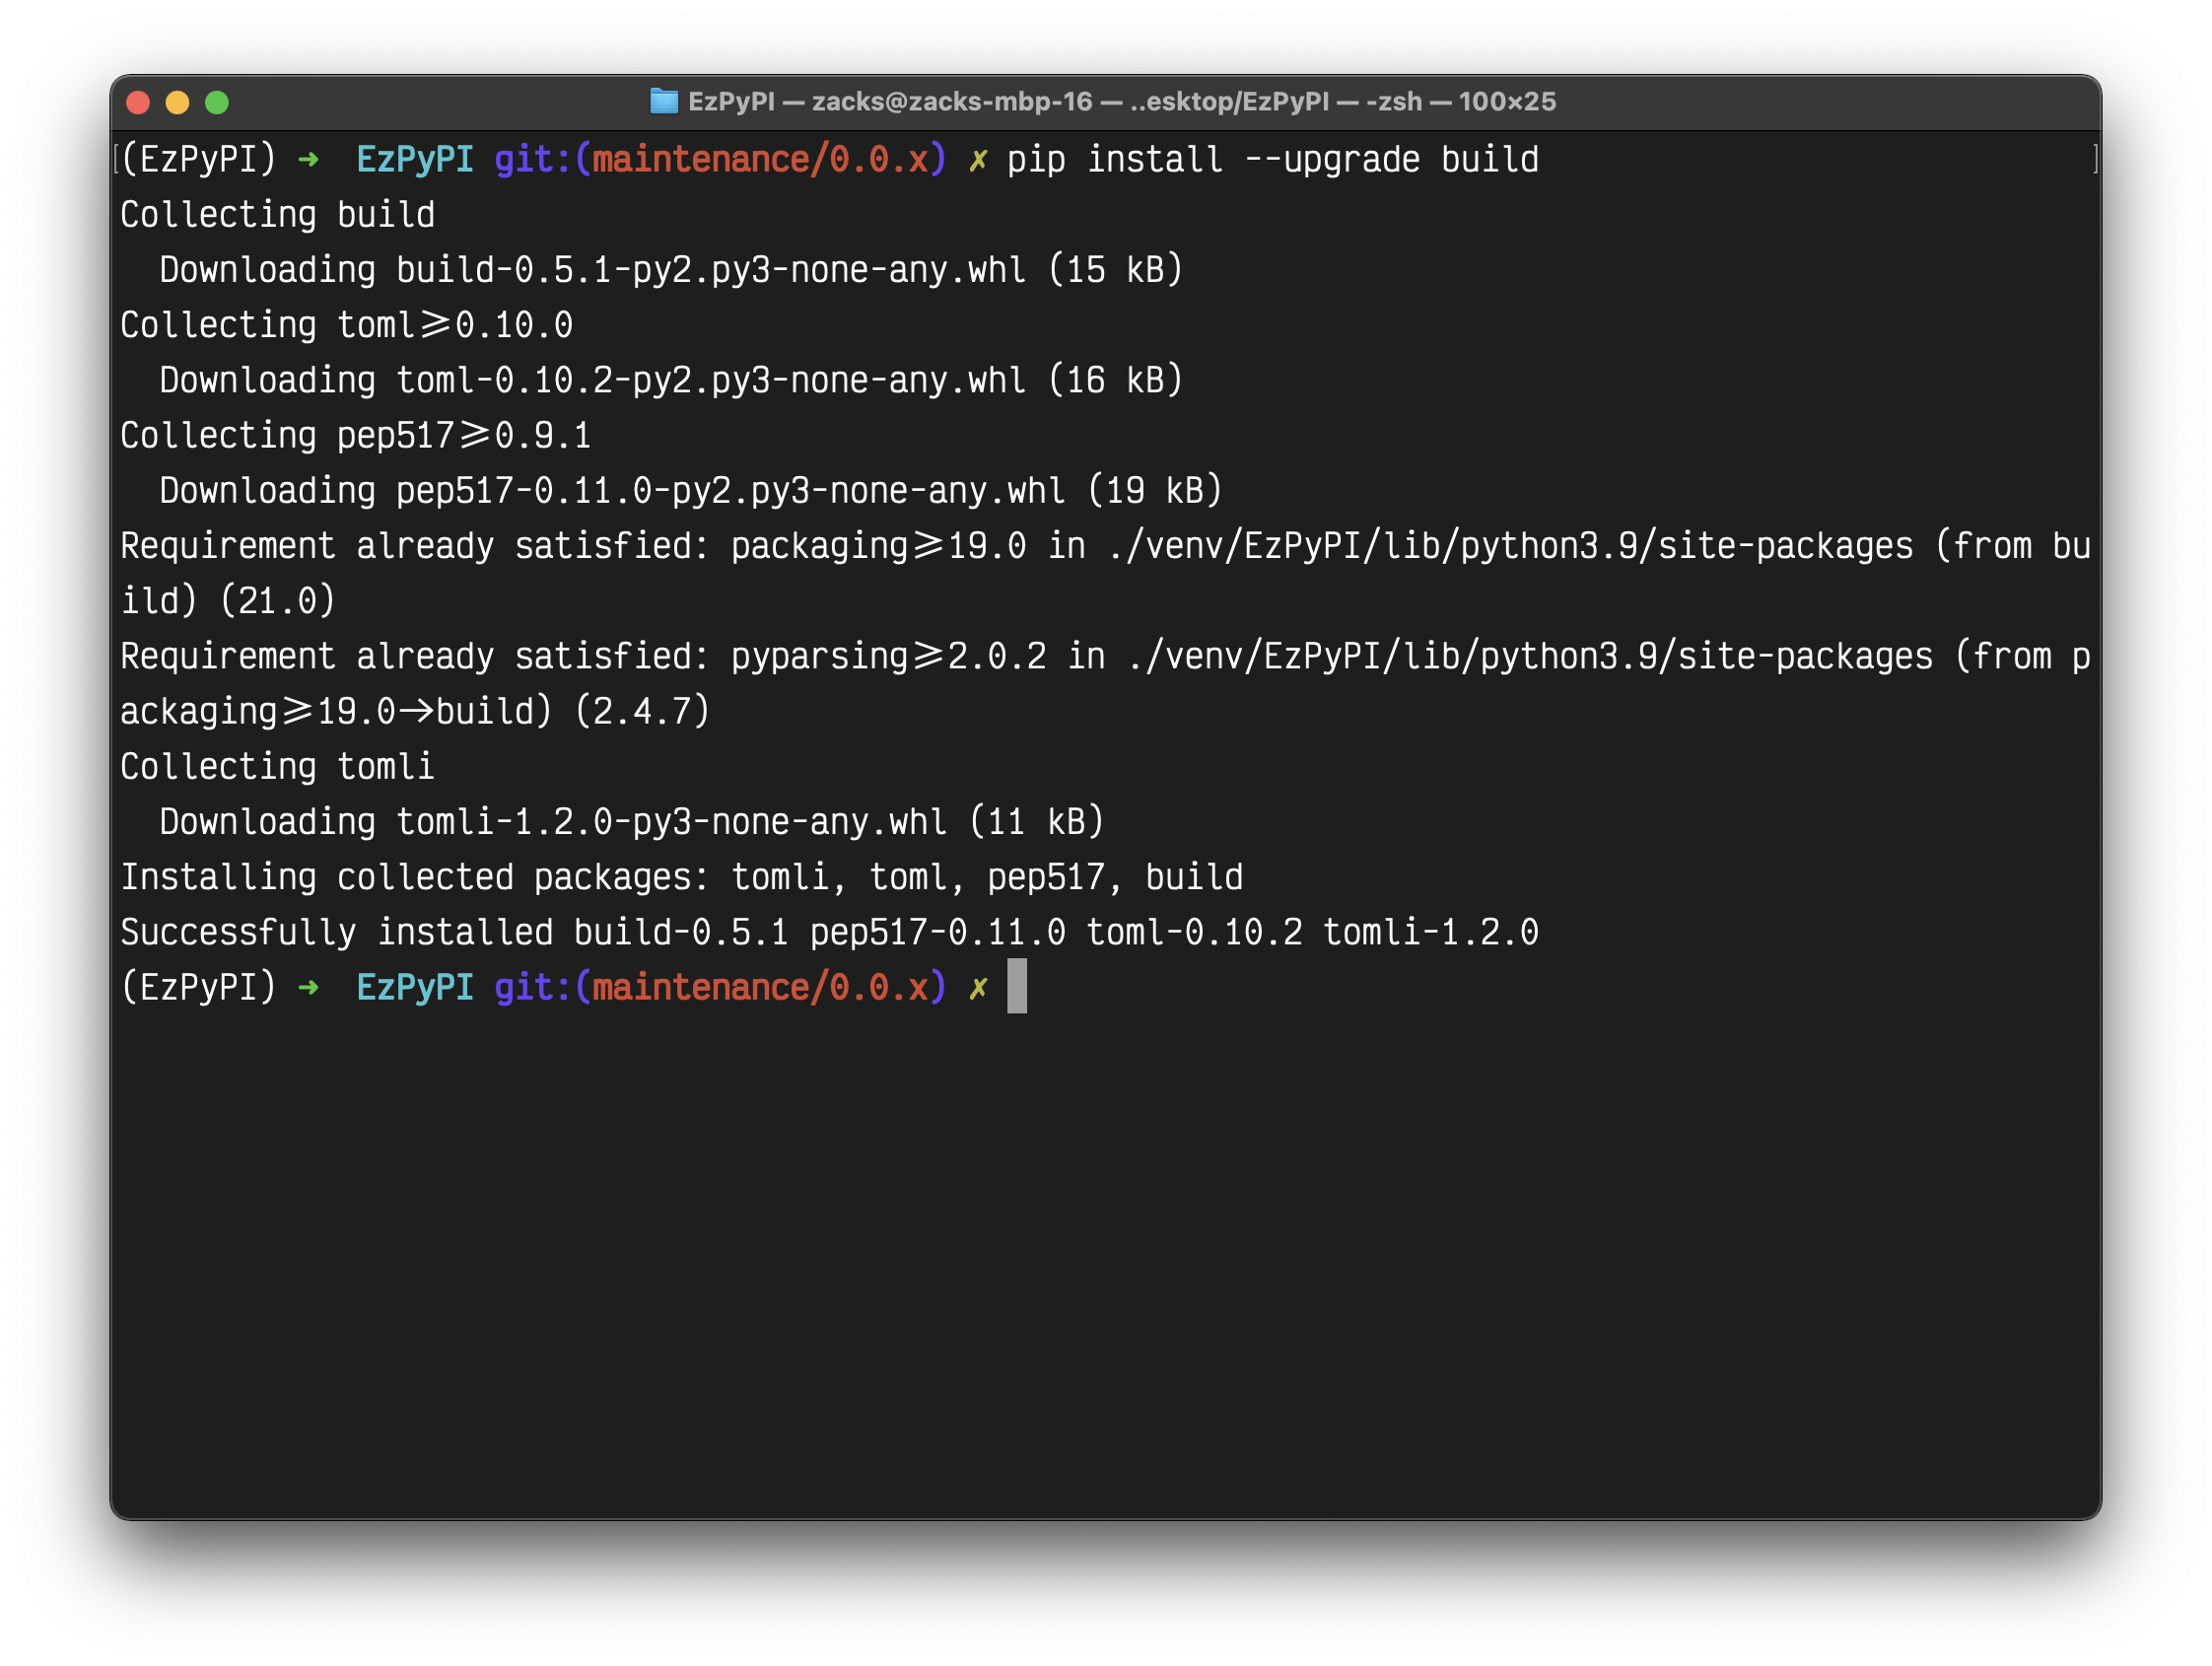Viewport: 2212px width, 1666px height.
Task: Click maintenance/0.0.x branch name in first prompt
Action: coord(760,160)
